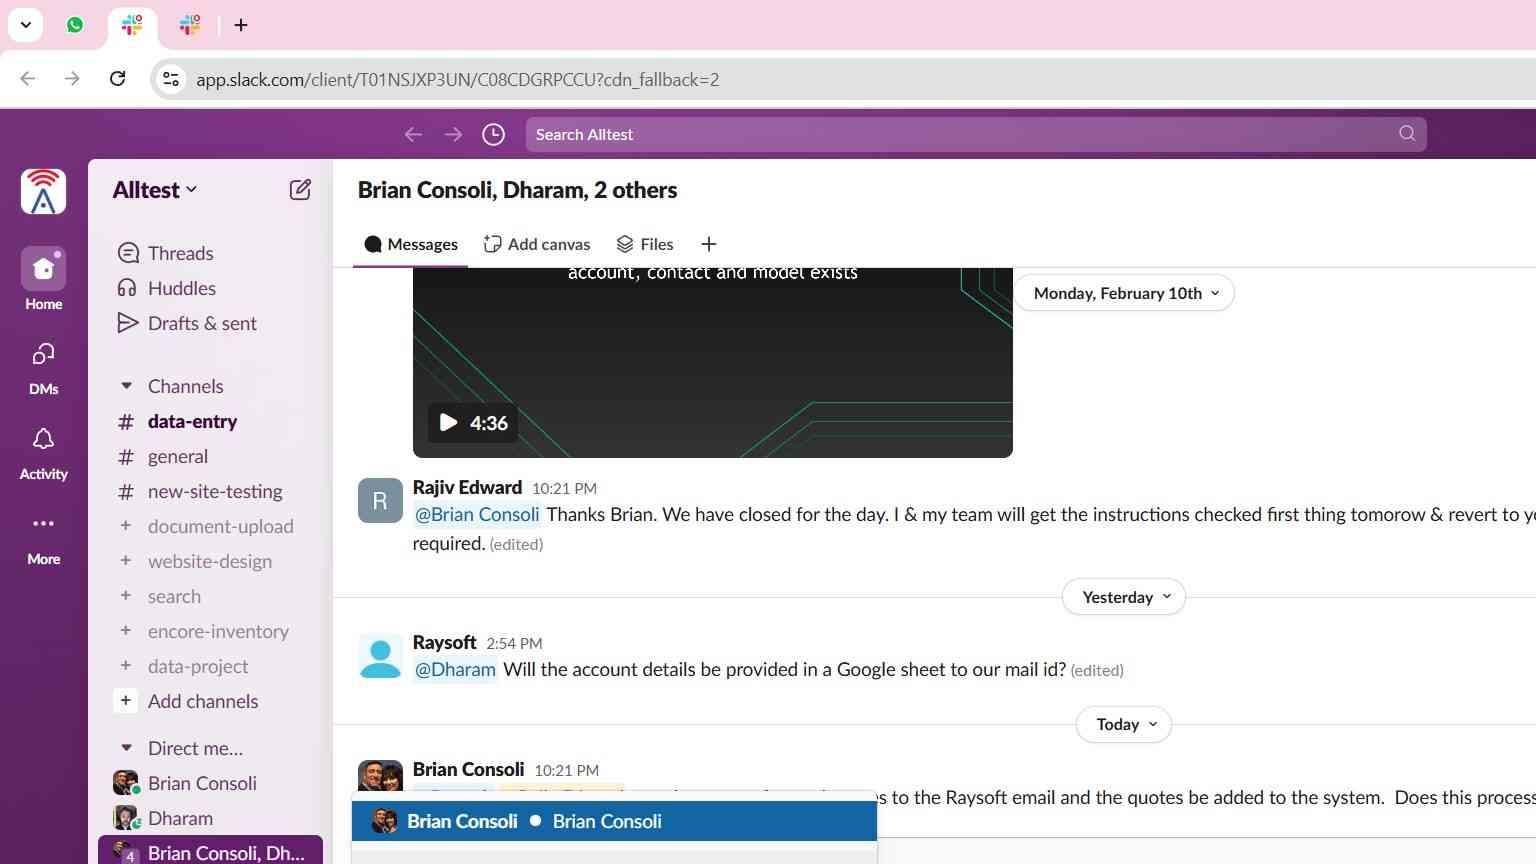Viewport: 1536px width, 864px height.
Task: Open the Monday, February 10th date dropdown
Action: tap(1125, 293)
